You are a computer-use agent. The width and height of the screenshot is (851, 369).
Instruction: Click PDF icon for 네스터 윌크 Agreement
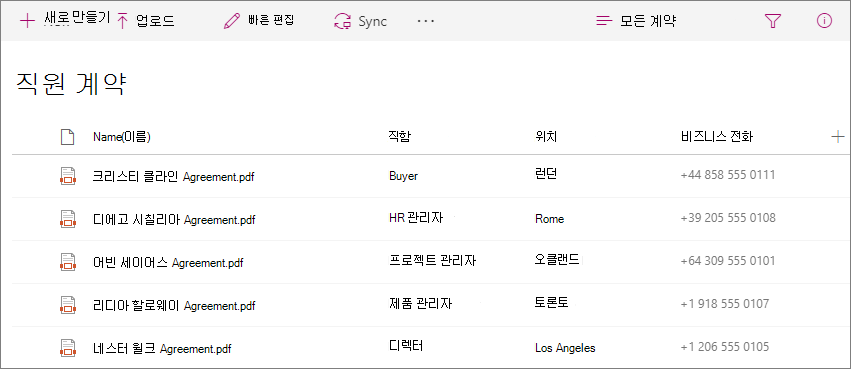point(67,348)
